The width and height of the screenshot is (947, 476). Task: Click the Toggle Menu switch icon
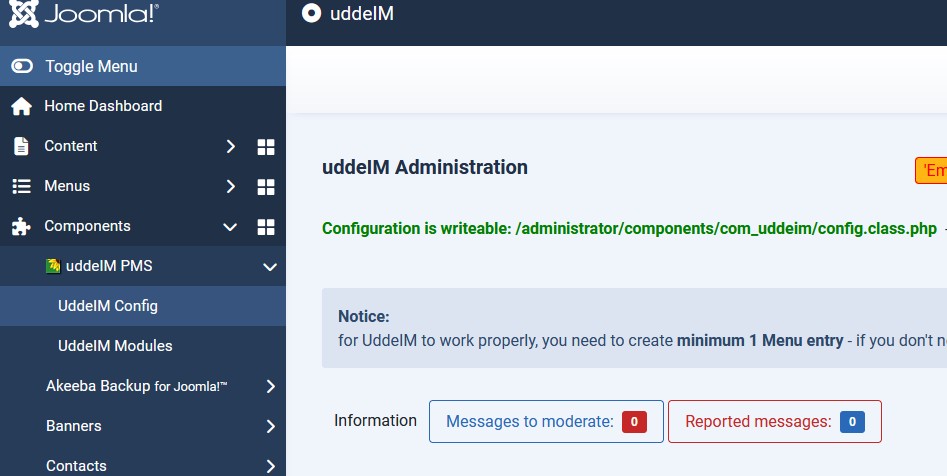[x=22, y=66]
